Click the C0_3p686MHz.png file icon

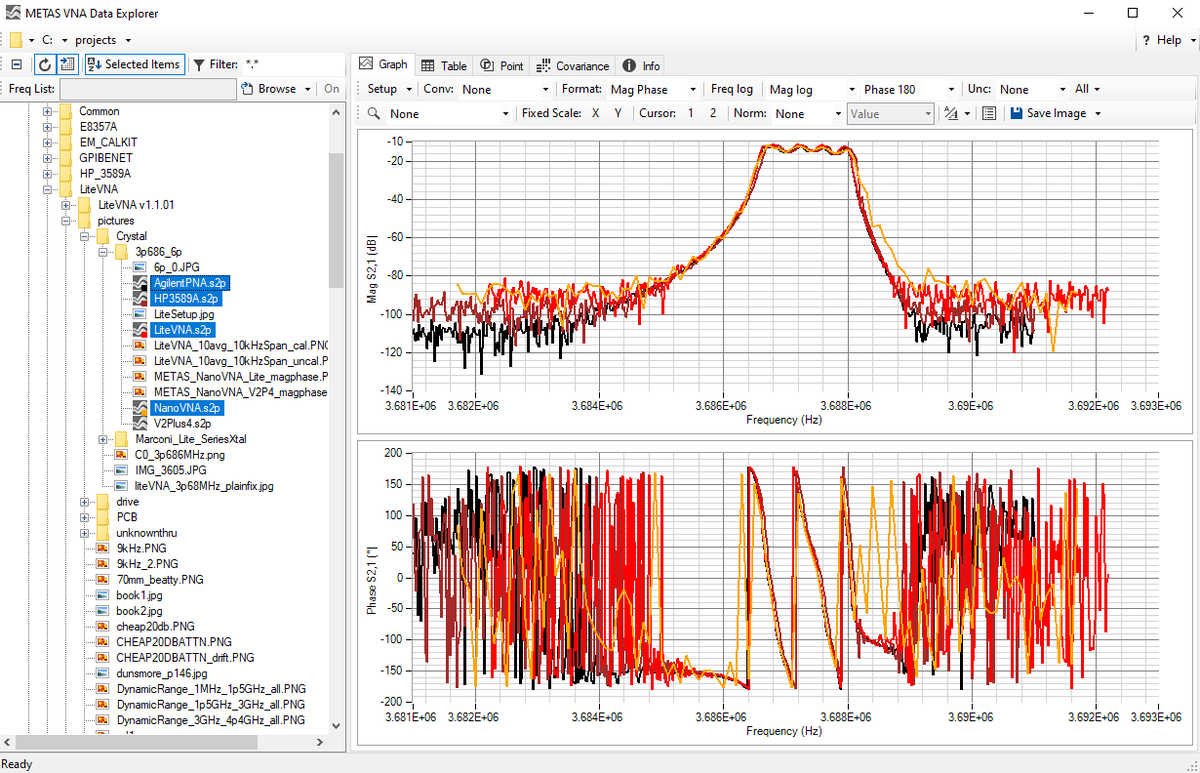[x=122, y=455]
